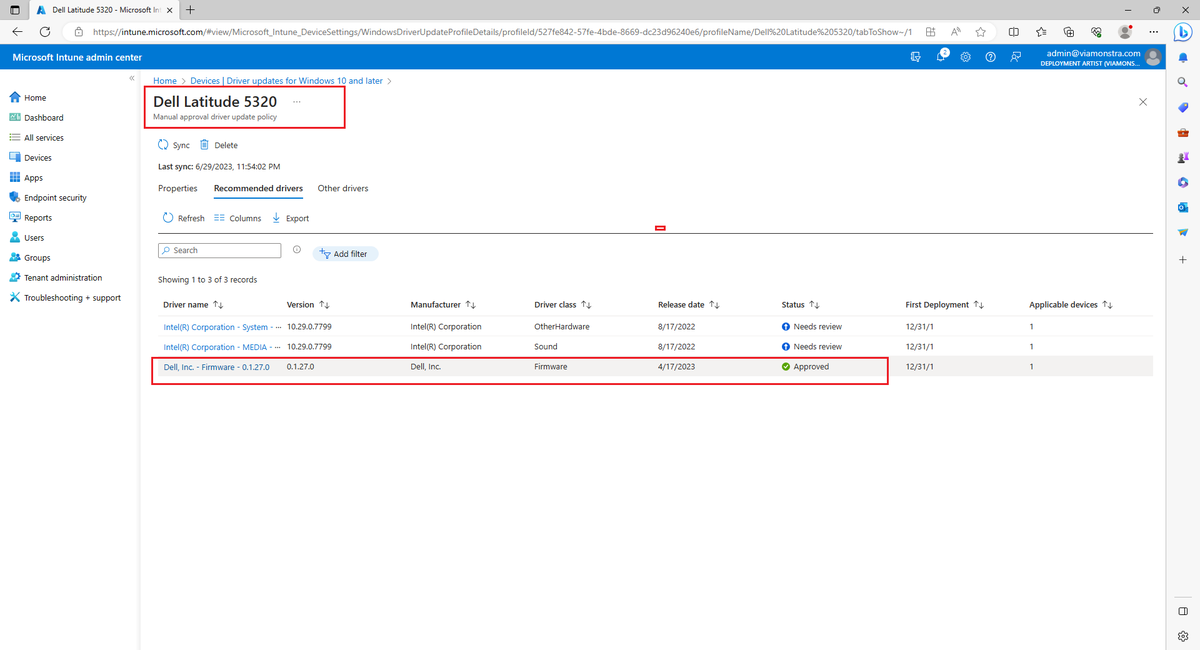Click the settings gear in the Intune header
This screenshot has width=1200, height=650.
tap(965, 57)
